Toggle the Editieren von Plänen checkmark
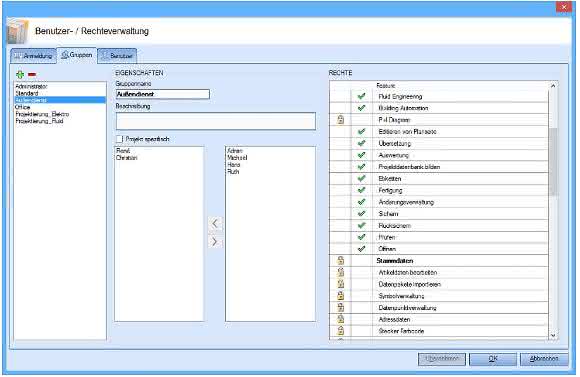 click(361, 131)
